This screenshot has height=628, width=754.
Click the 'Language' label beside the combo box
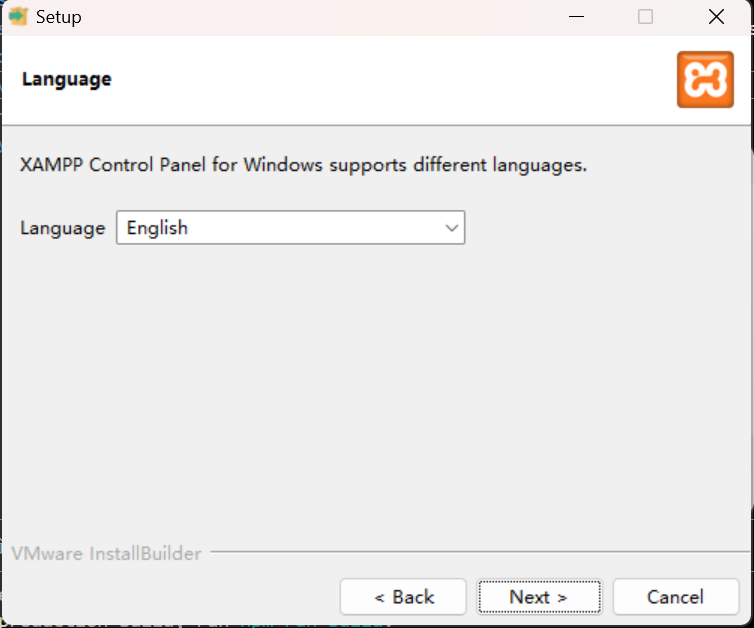pos(63,228)
